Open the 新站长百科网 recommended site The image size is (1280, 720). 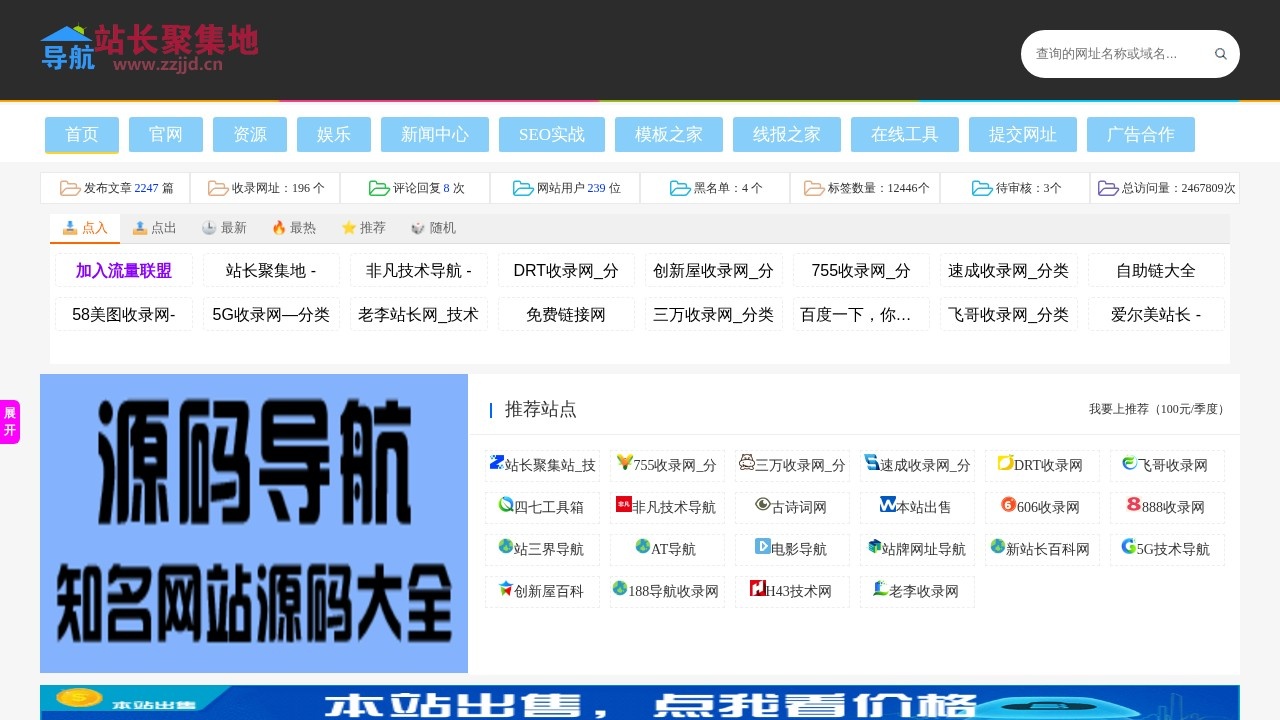(1042, 549)
